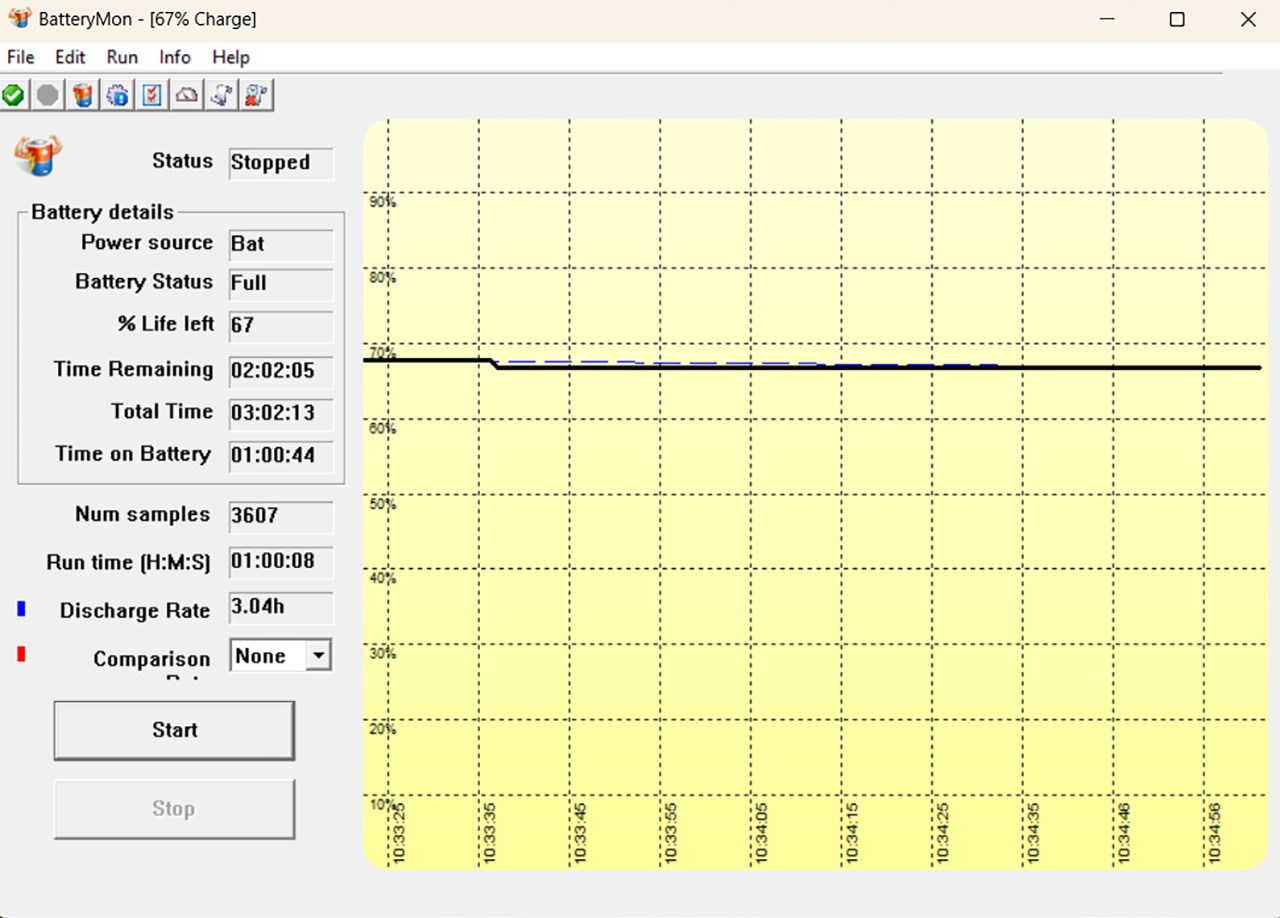Open battery information toolbar icon

(83, 96)
